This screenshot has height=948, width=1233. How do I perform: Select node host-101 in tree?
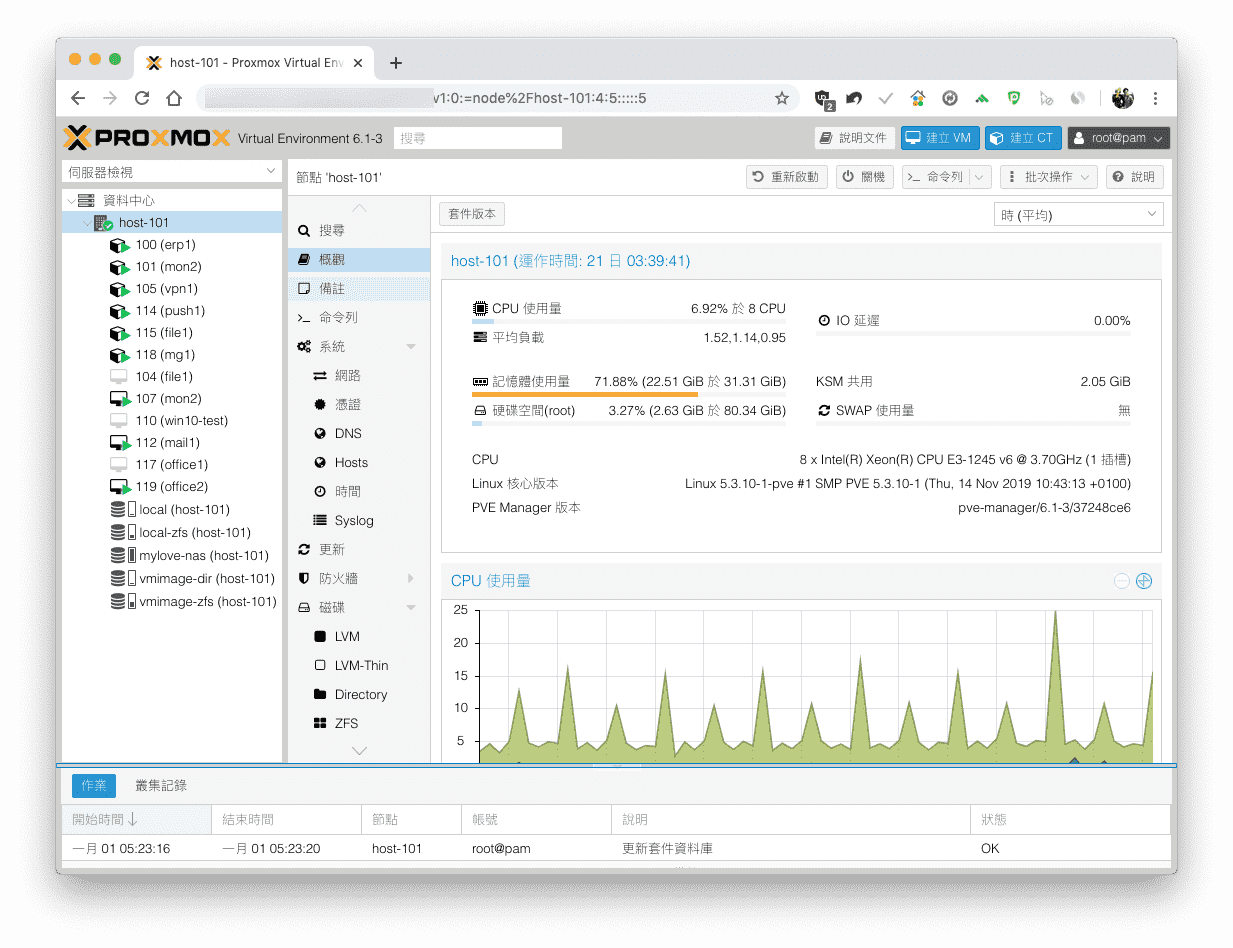click(143, 223)
